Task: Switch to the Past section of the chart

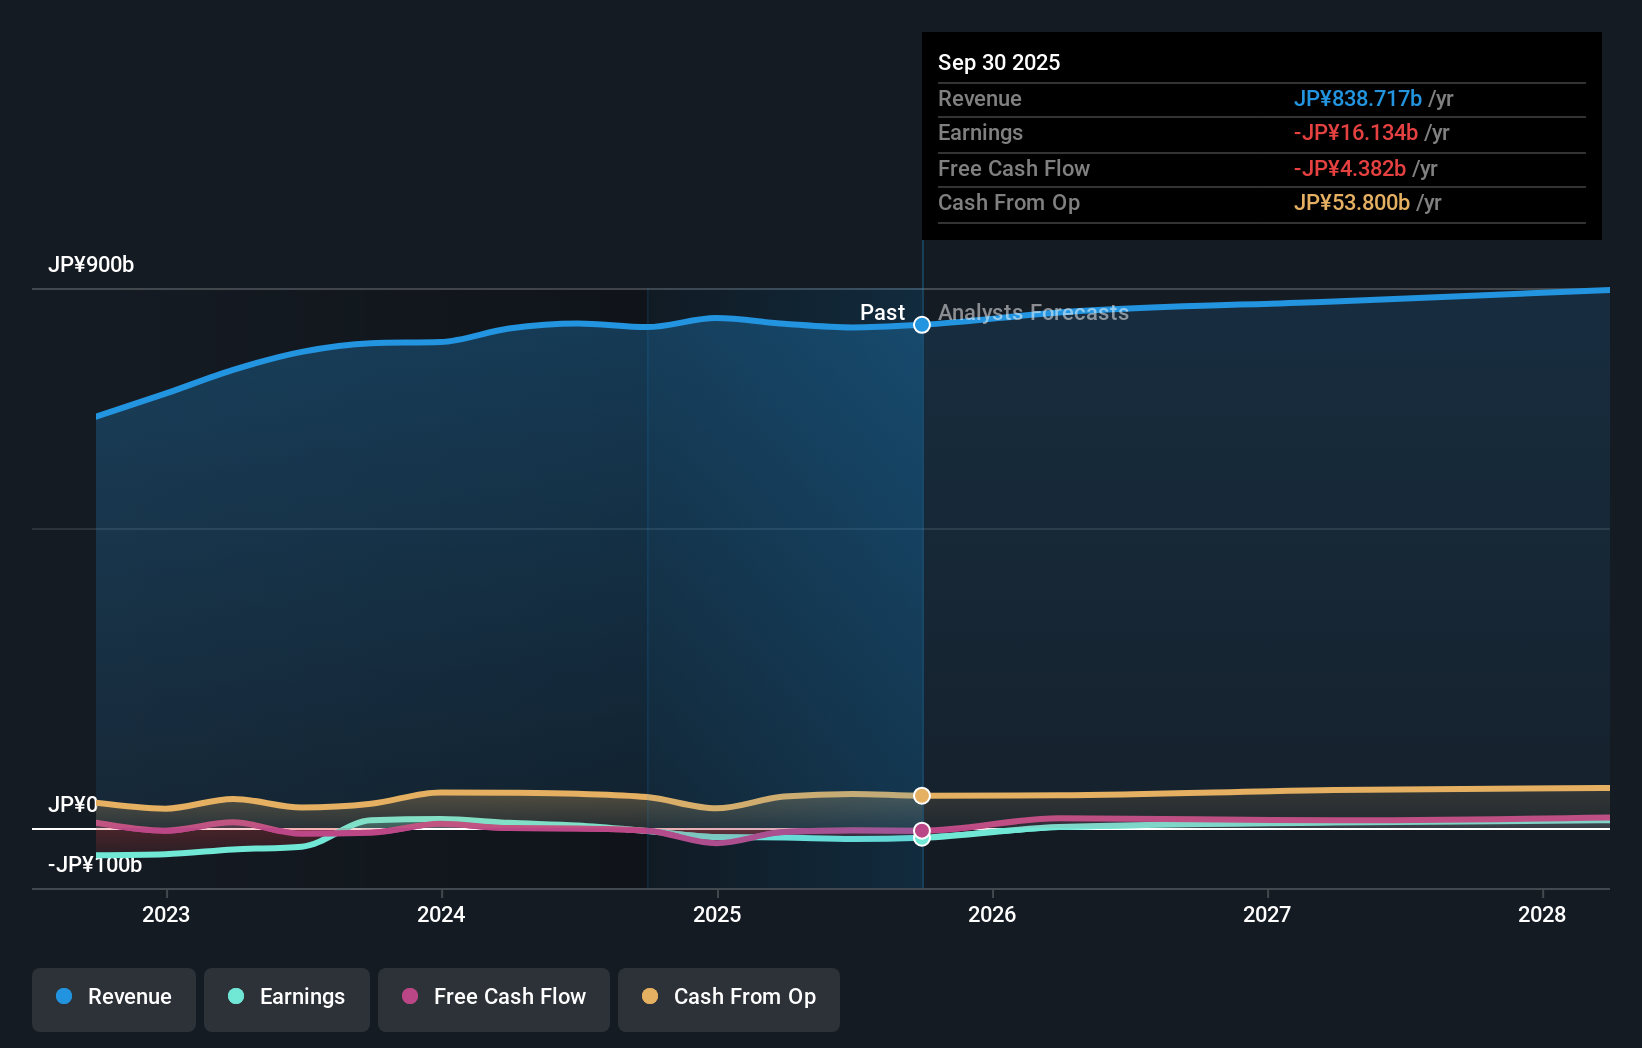Action: point(882,312)
